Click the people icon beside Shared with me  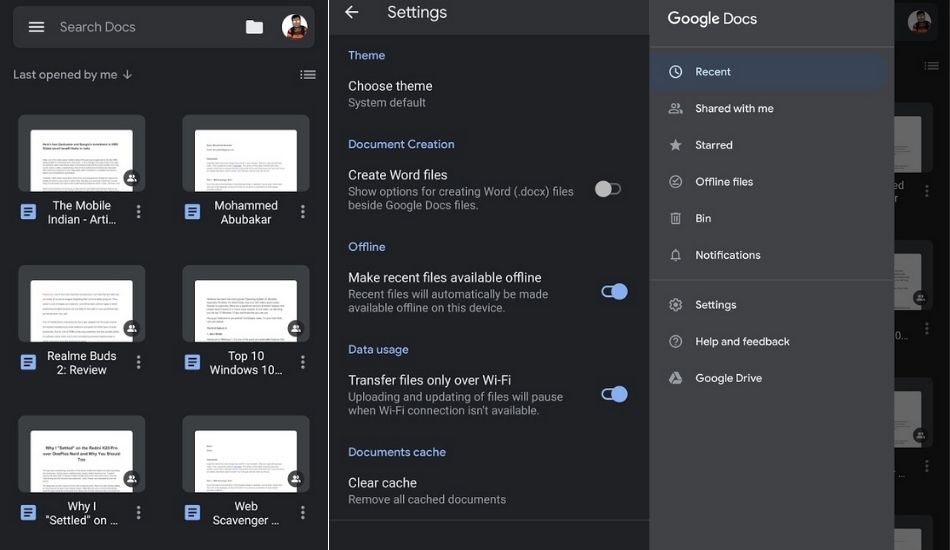pyautogui.click(x=676, y=108)
